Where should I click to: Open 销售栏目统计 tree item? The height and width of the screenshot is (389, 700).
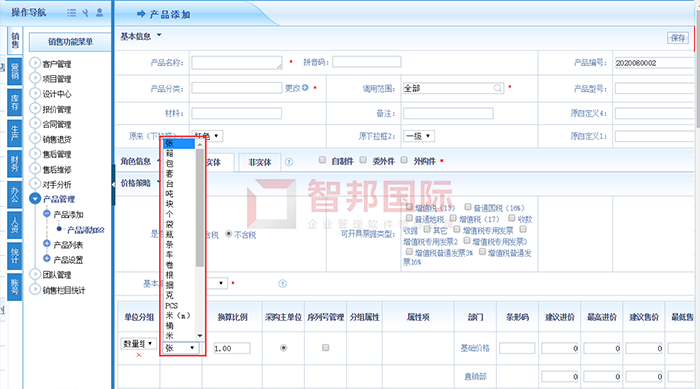[64, 290]
